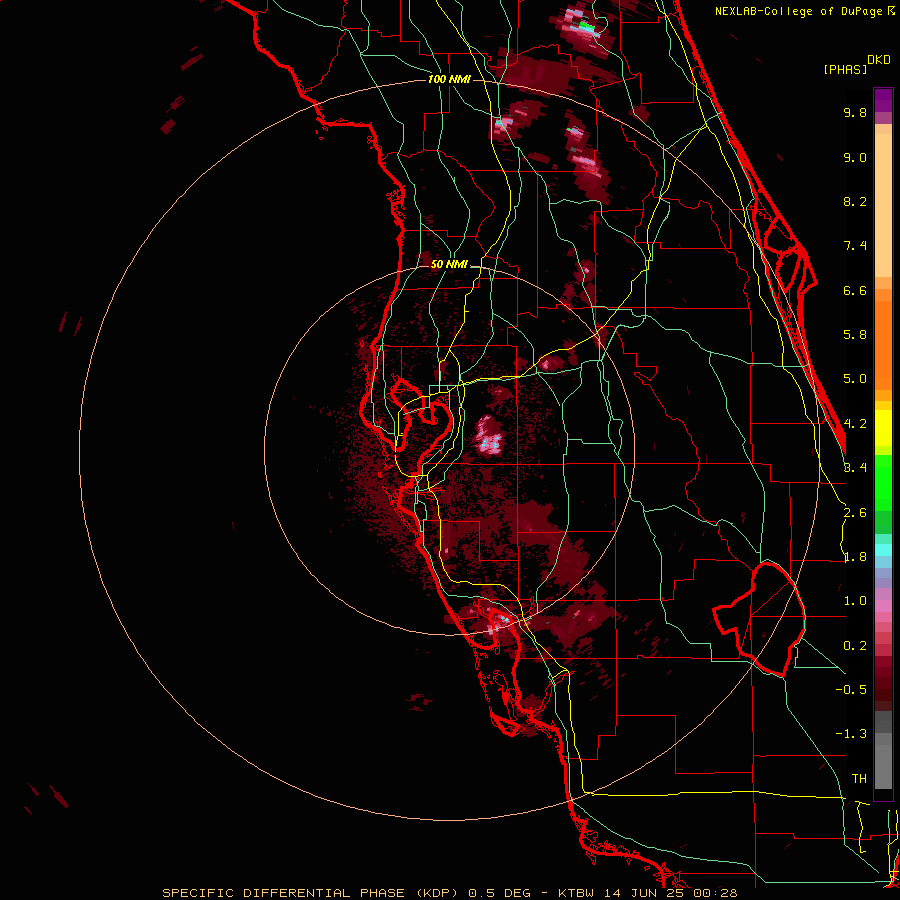900x900 pixels.
Task: Click the 2.6 scale value
Action: tap(855, 513)
